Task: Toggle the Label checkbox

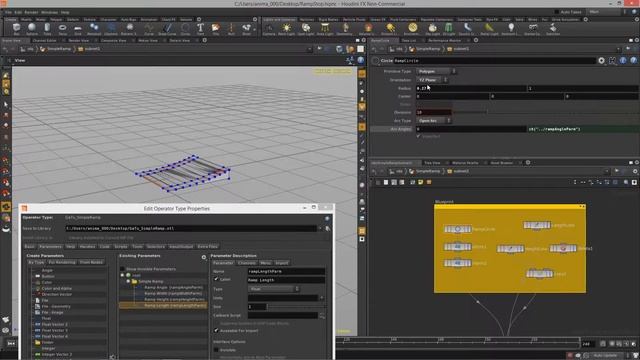Action: [216, 280]
